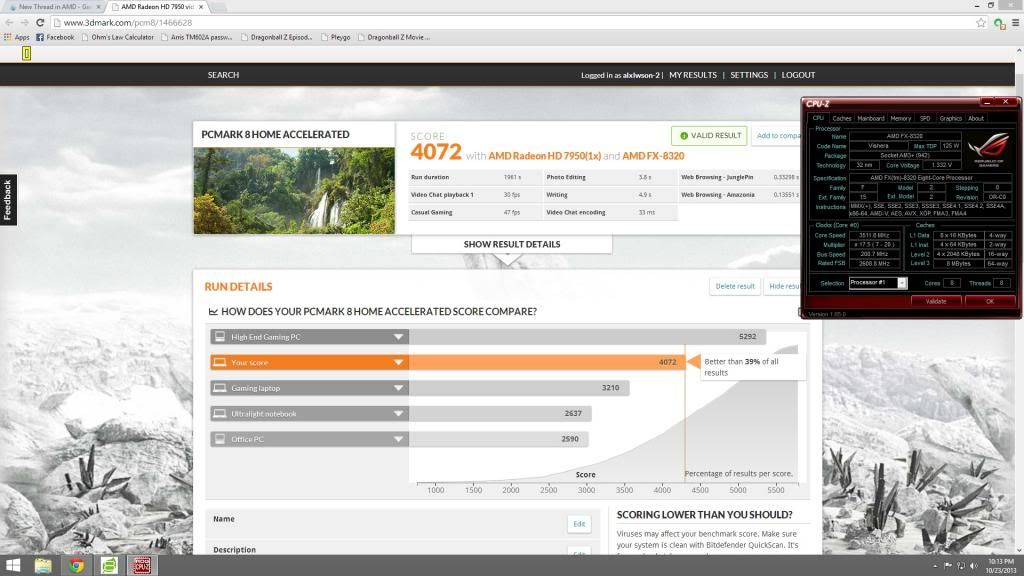Viewport: 1024px width, 576px height.
Task: Click the Your score monitor icon
Action: tap(220, 362)
